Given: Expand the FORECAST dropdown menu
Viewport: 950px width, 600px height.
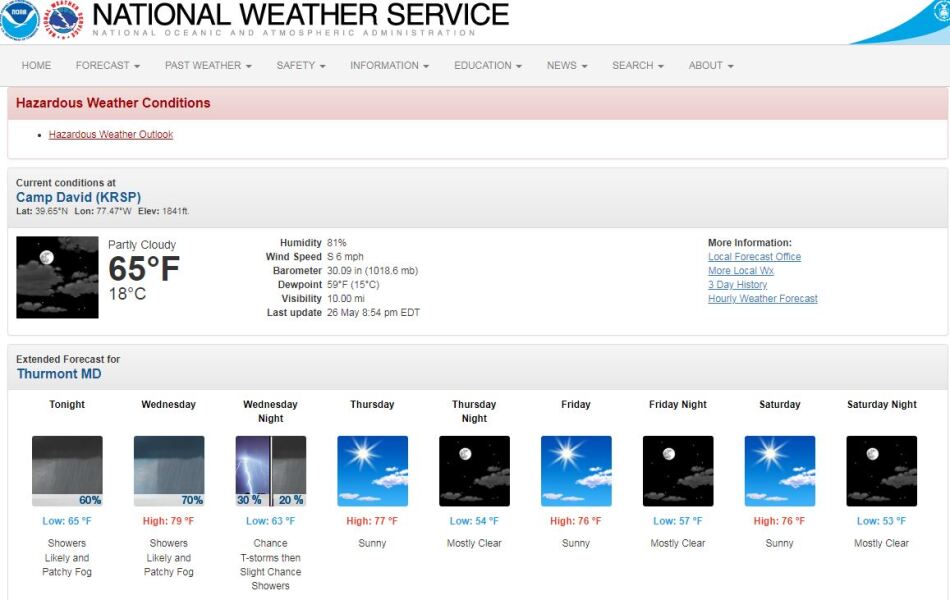Looking at the screenshot, I should (108, 65).
